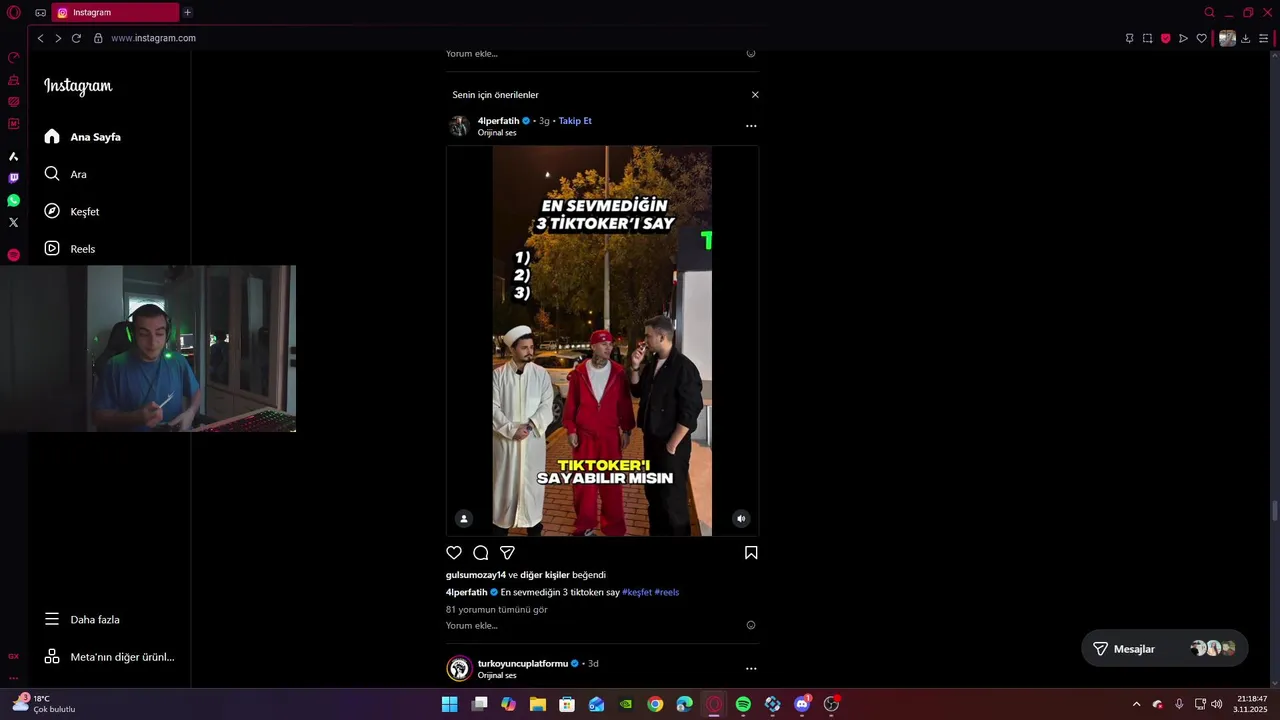Click the www.instagram.com address field
Image resolution: width=1280 pixels, height=720 pixels.
(153, 38)
